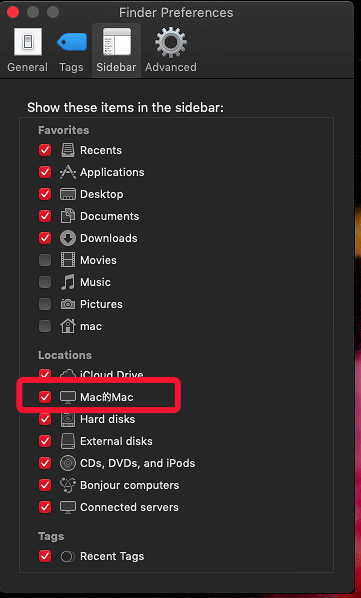Disable the Recent Tags checkbox
Image resolution: width=361 pixels, height=598 pixels.
45,556
